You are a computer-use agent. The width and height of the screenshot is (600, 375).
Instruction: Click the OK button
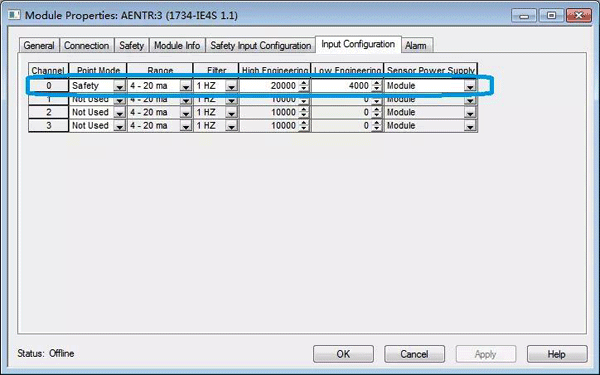[343, 354]
